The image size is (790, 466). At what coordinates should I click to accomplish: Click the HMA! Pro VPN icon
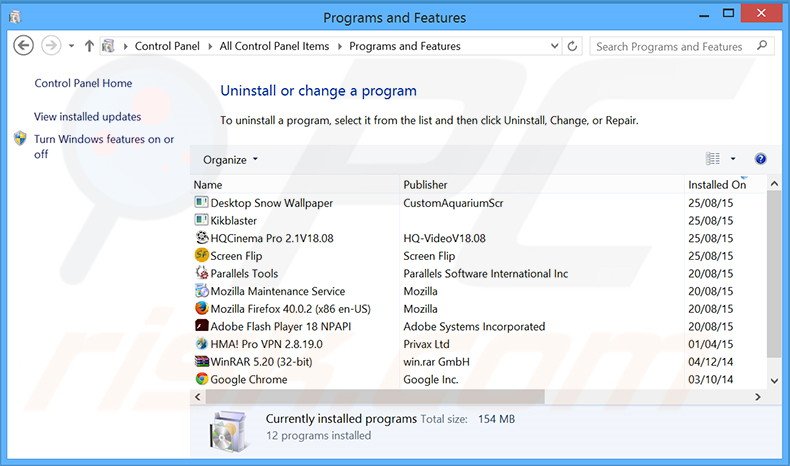[x=202, y=343]
